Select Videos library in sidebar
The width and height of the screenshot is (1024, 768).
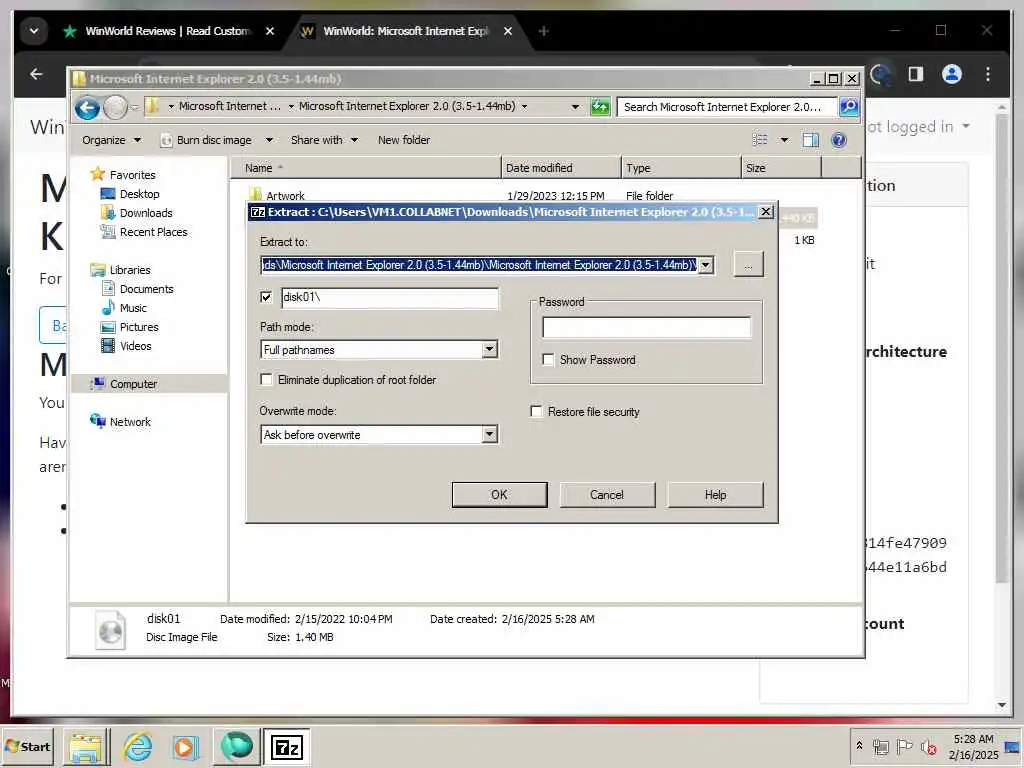point(135,346)
